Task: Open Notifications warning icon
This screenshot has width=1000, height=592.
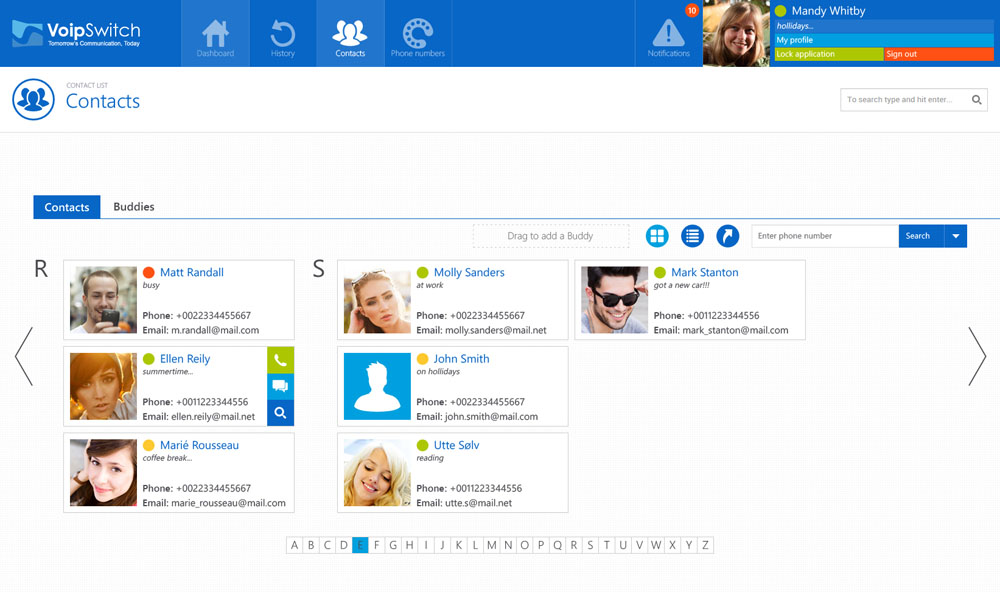Action: click(668, 34)
